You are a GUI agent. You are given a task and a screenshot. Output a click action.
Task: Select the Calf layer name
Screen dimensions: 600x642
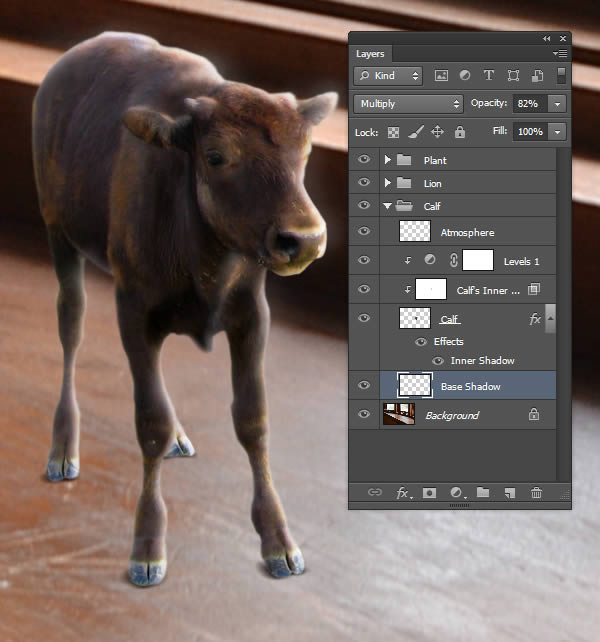[x=450, y=319]
